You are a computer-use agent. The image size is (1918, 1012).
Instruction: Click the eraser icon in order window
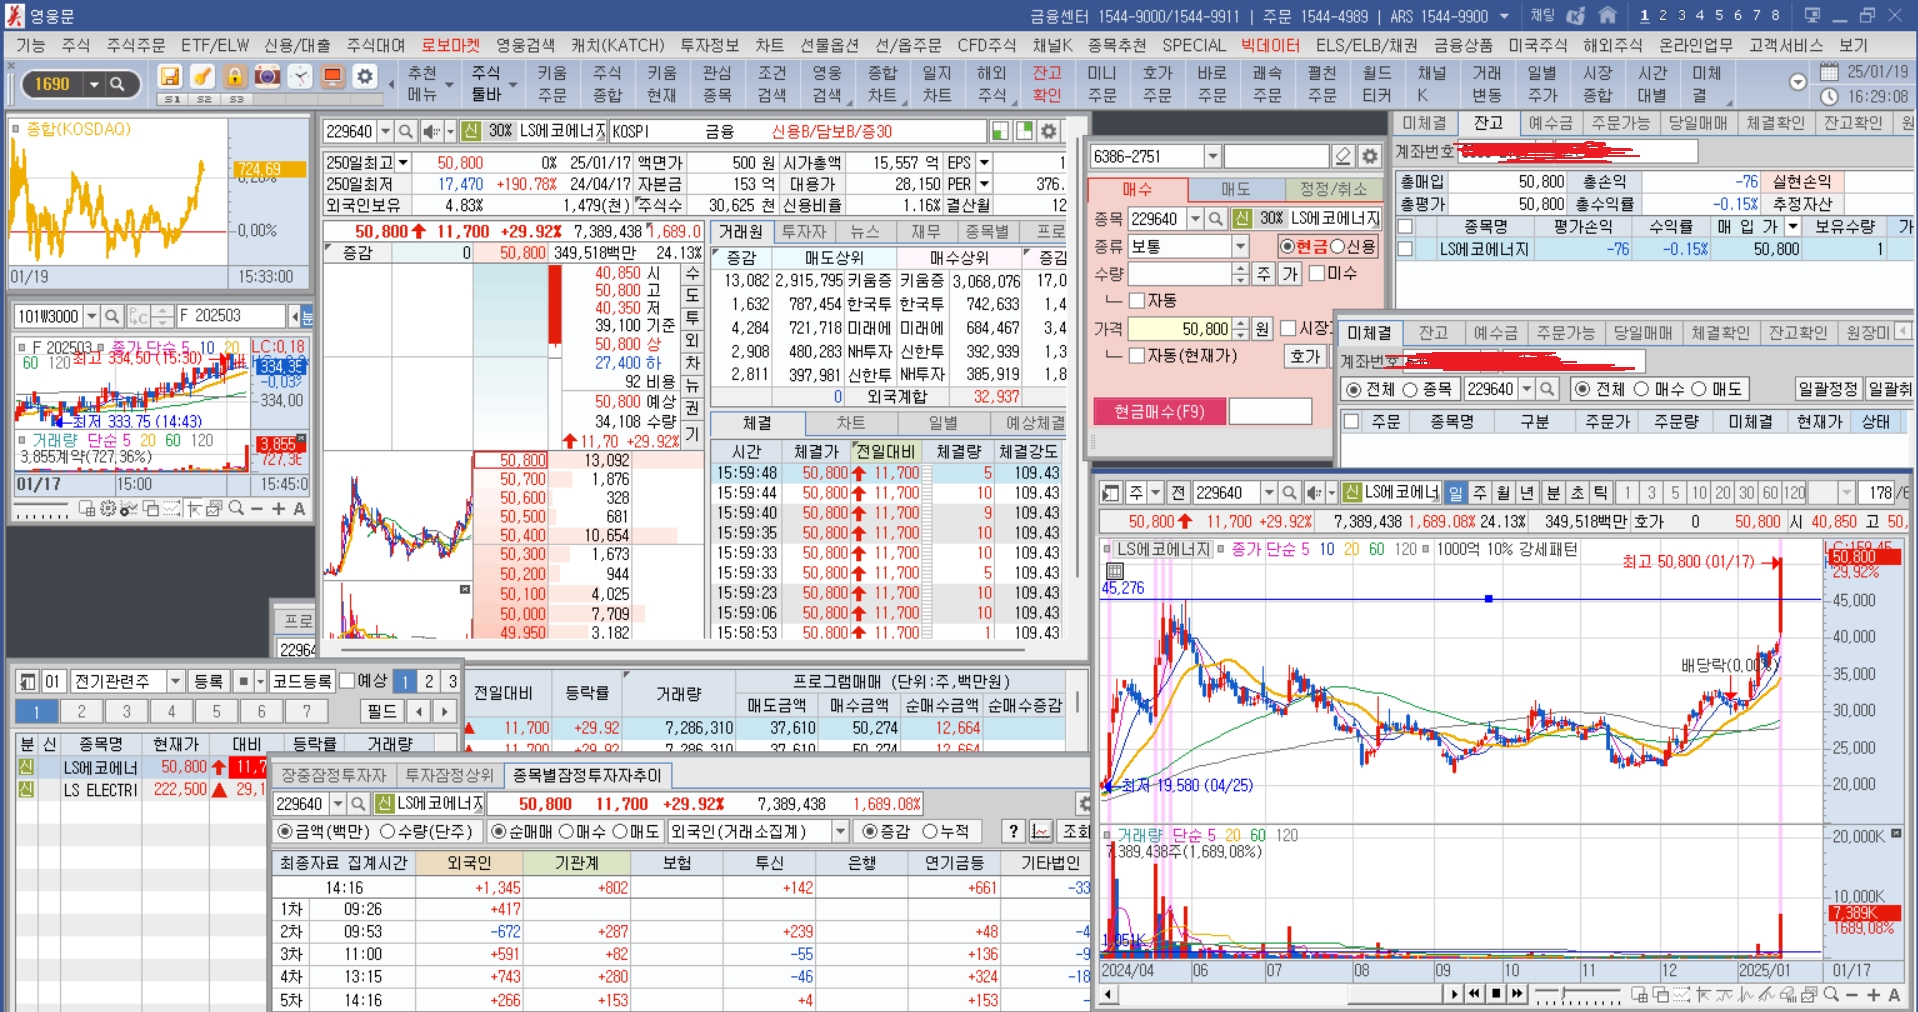point(1343,156)
